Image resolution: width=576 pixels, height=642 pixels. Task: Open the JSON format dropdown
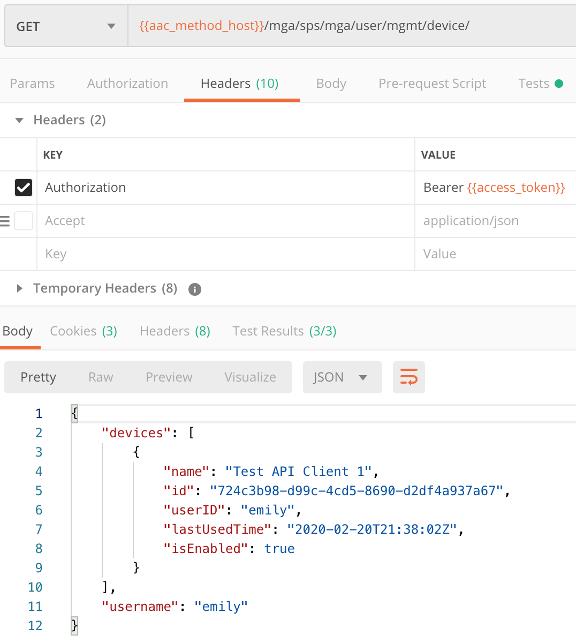pyautogui.click(x=342, y=377)
